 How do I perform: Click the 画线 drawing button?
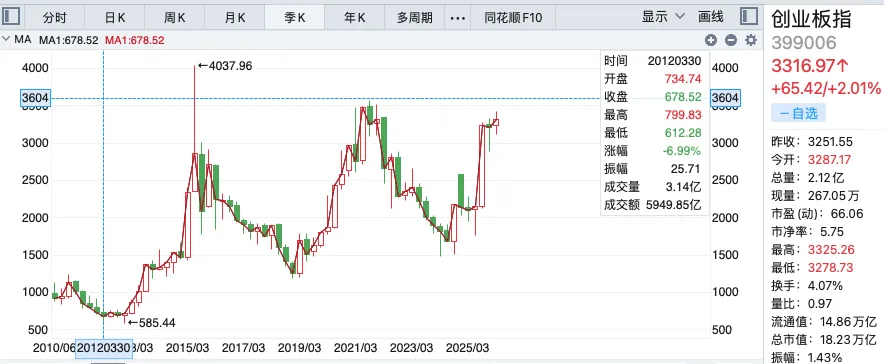[x=710, y=17]
